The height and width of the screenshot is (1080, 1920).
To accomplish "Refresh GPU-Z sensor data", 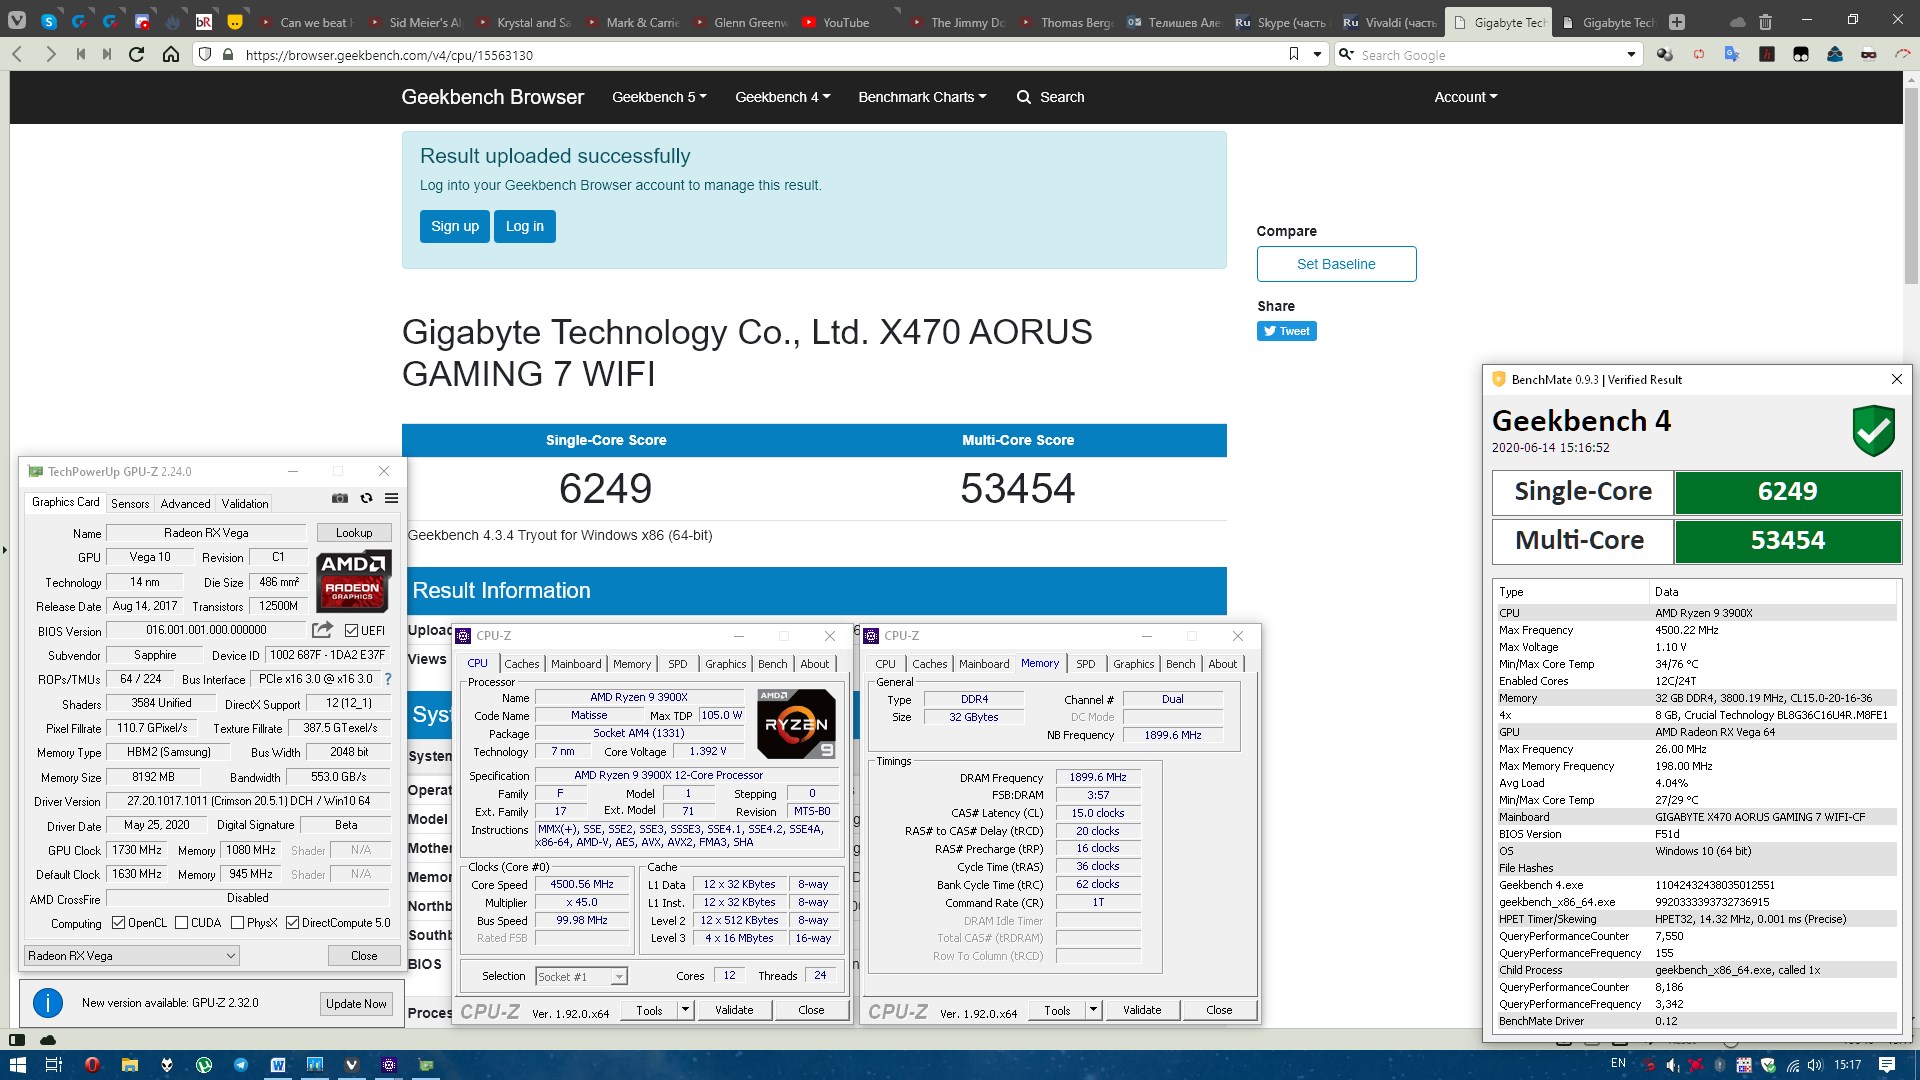I will (366, 498).
